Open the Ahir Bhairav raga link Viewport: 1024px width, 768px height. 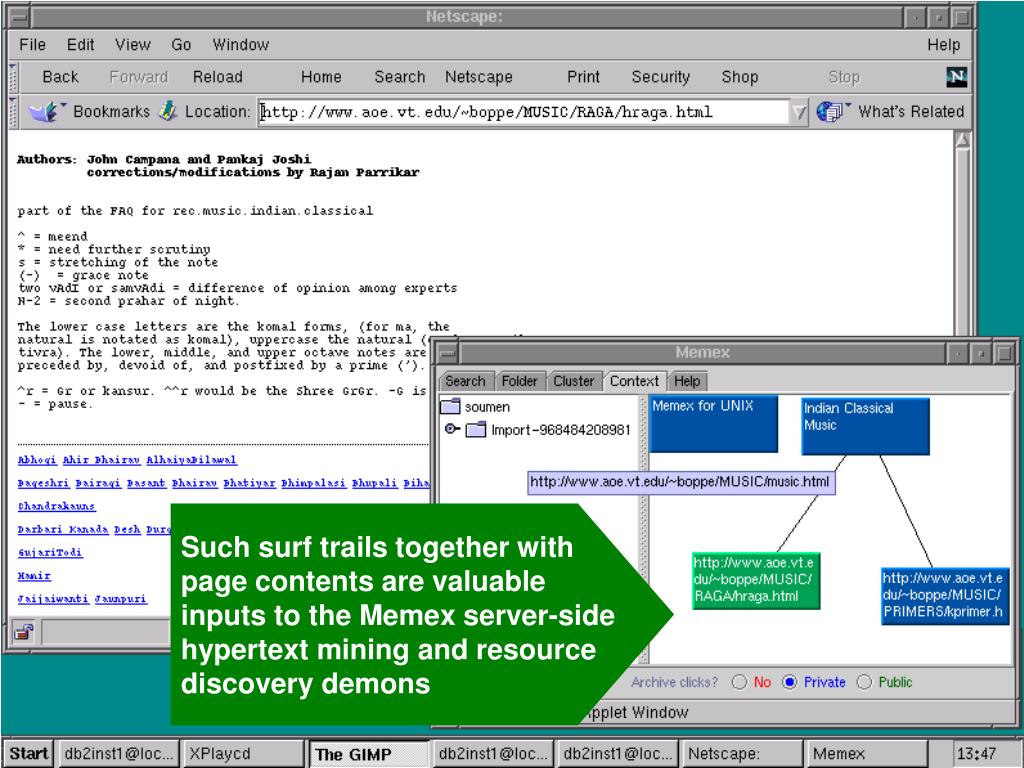pos(101,460)
